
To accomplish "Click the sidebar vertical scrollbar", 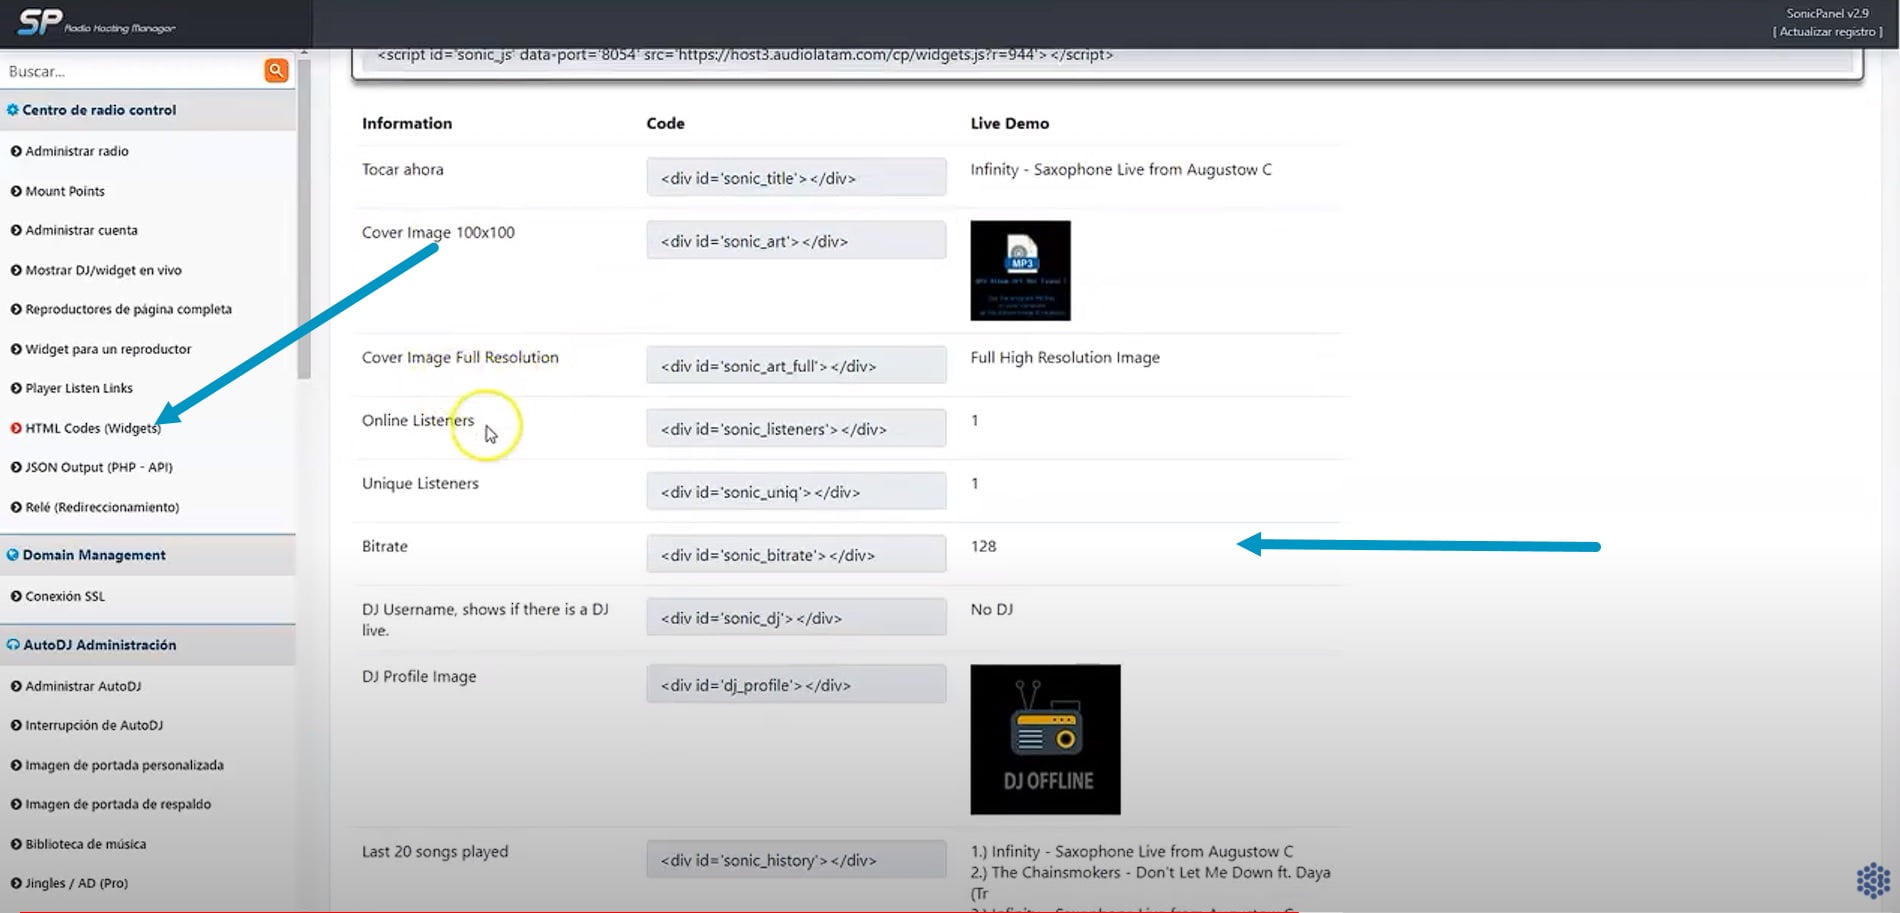I will point(304,220).
